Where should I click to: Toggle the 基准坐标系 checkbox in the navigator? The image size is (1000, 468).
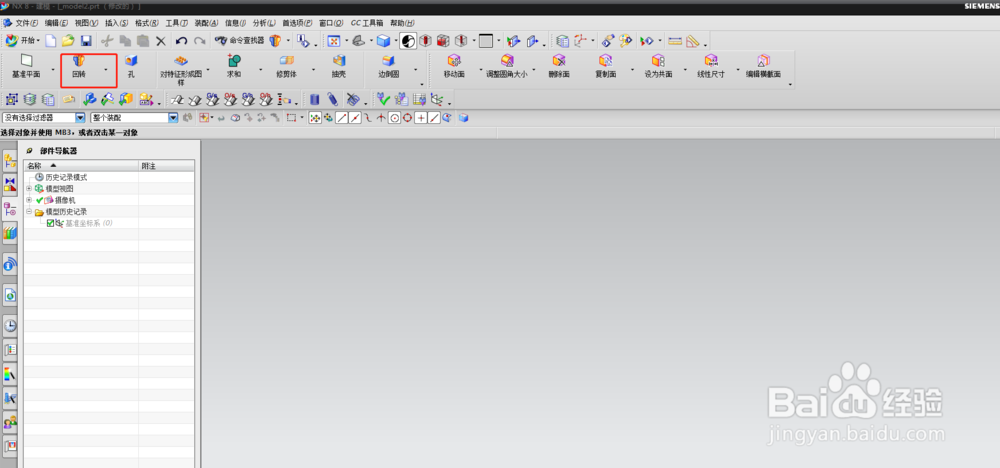[x=50, y=223]
